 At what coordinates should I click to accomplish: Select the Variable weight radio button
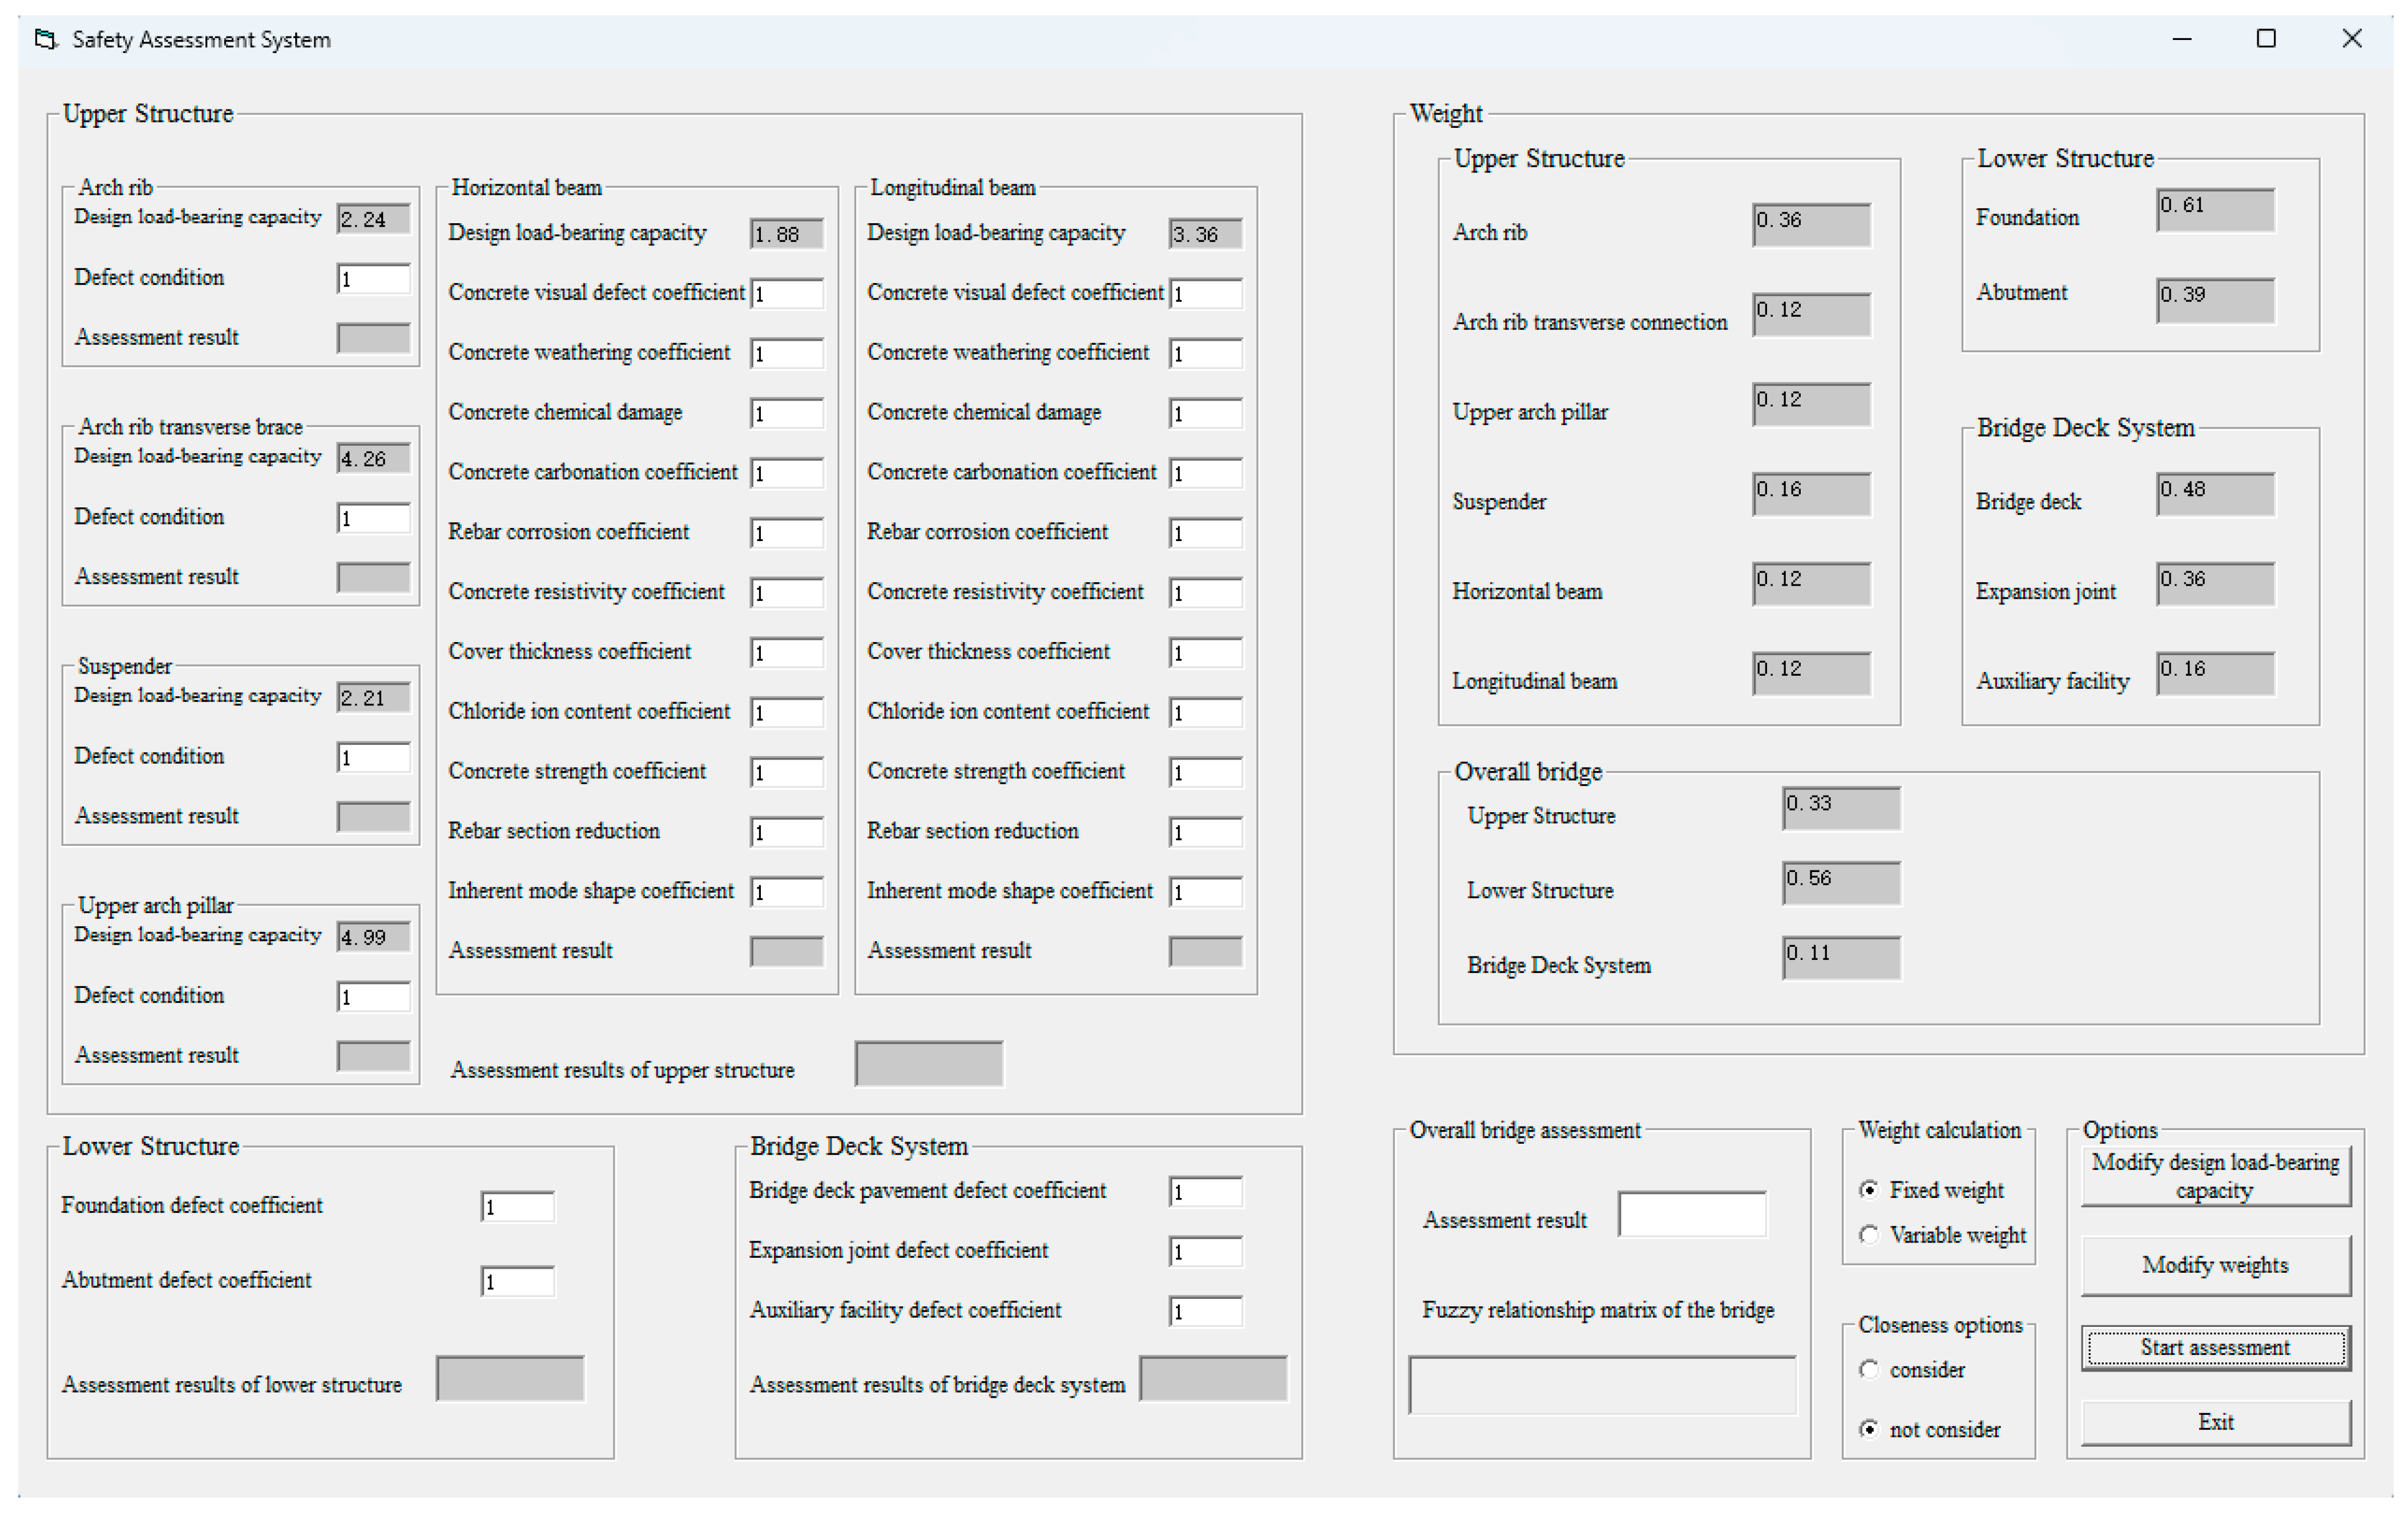click(x=1868, y=1234)
